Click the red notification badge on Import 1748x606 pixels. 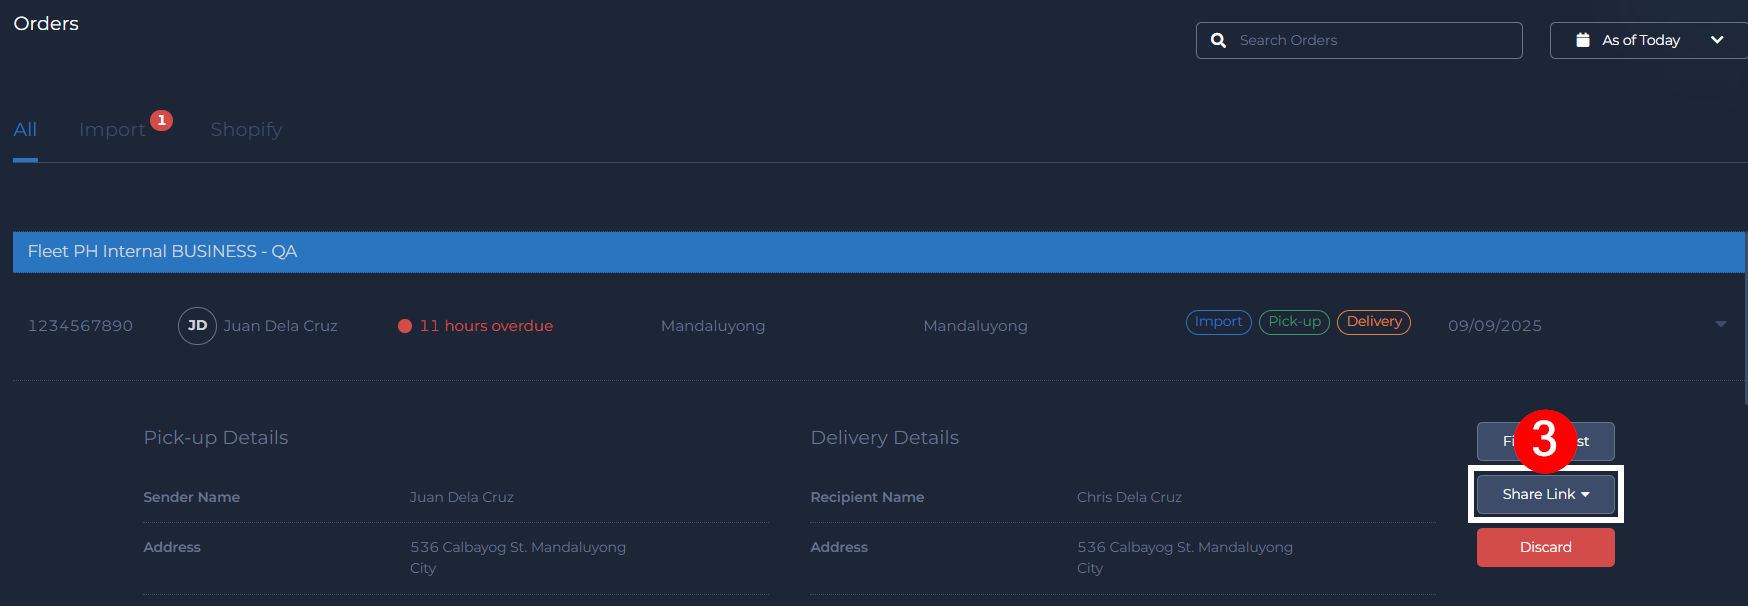click(x=161, y=120)
